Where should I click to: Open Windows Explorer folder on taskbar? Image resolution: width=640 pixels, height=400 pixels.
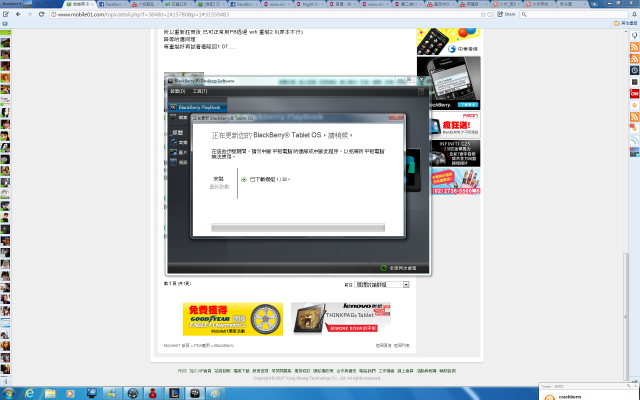pos(50,393)
